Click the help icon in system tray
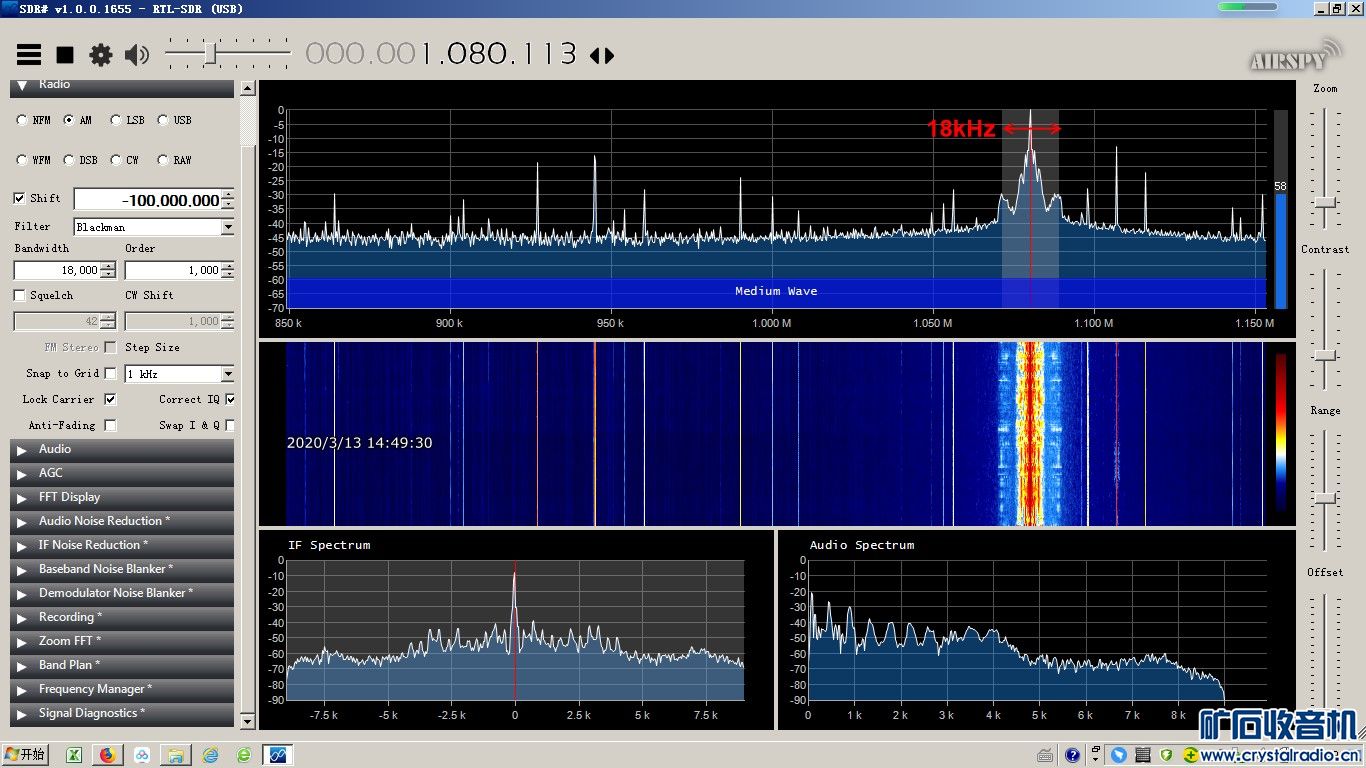The image size is (1366, 768). click(1072, 755)
